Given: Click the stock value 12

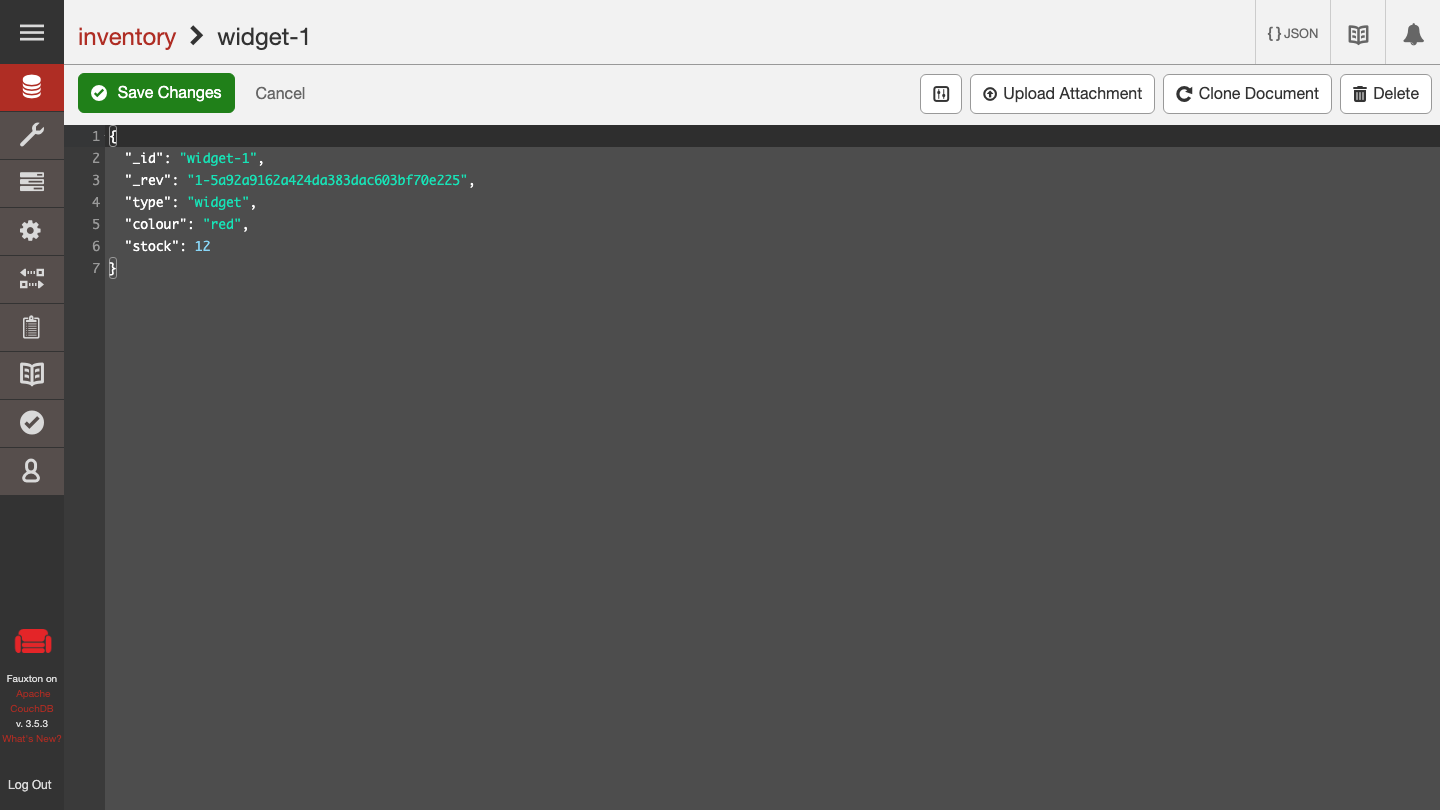Looking at the screenshot, I should [x=202, y=246].
